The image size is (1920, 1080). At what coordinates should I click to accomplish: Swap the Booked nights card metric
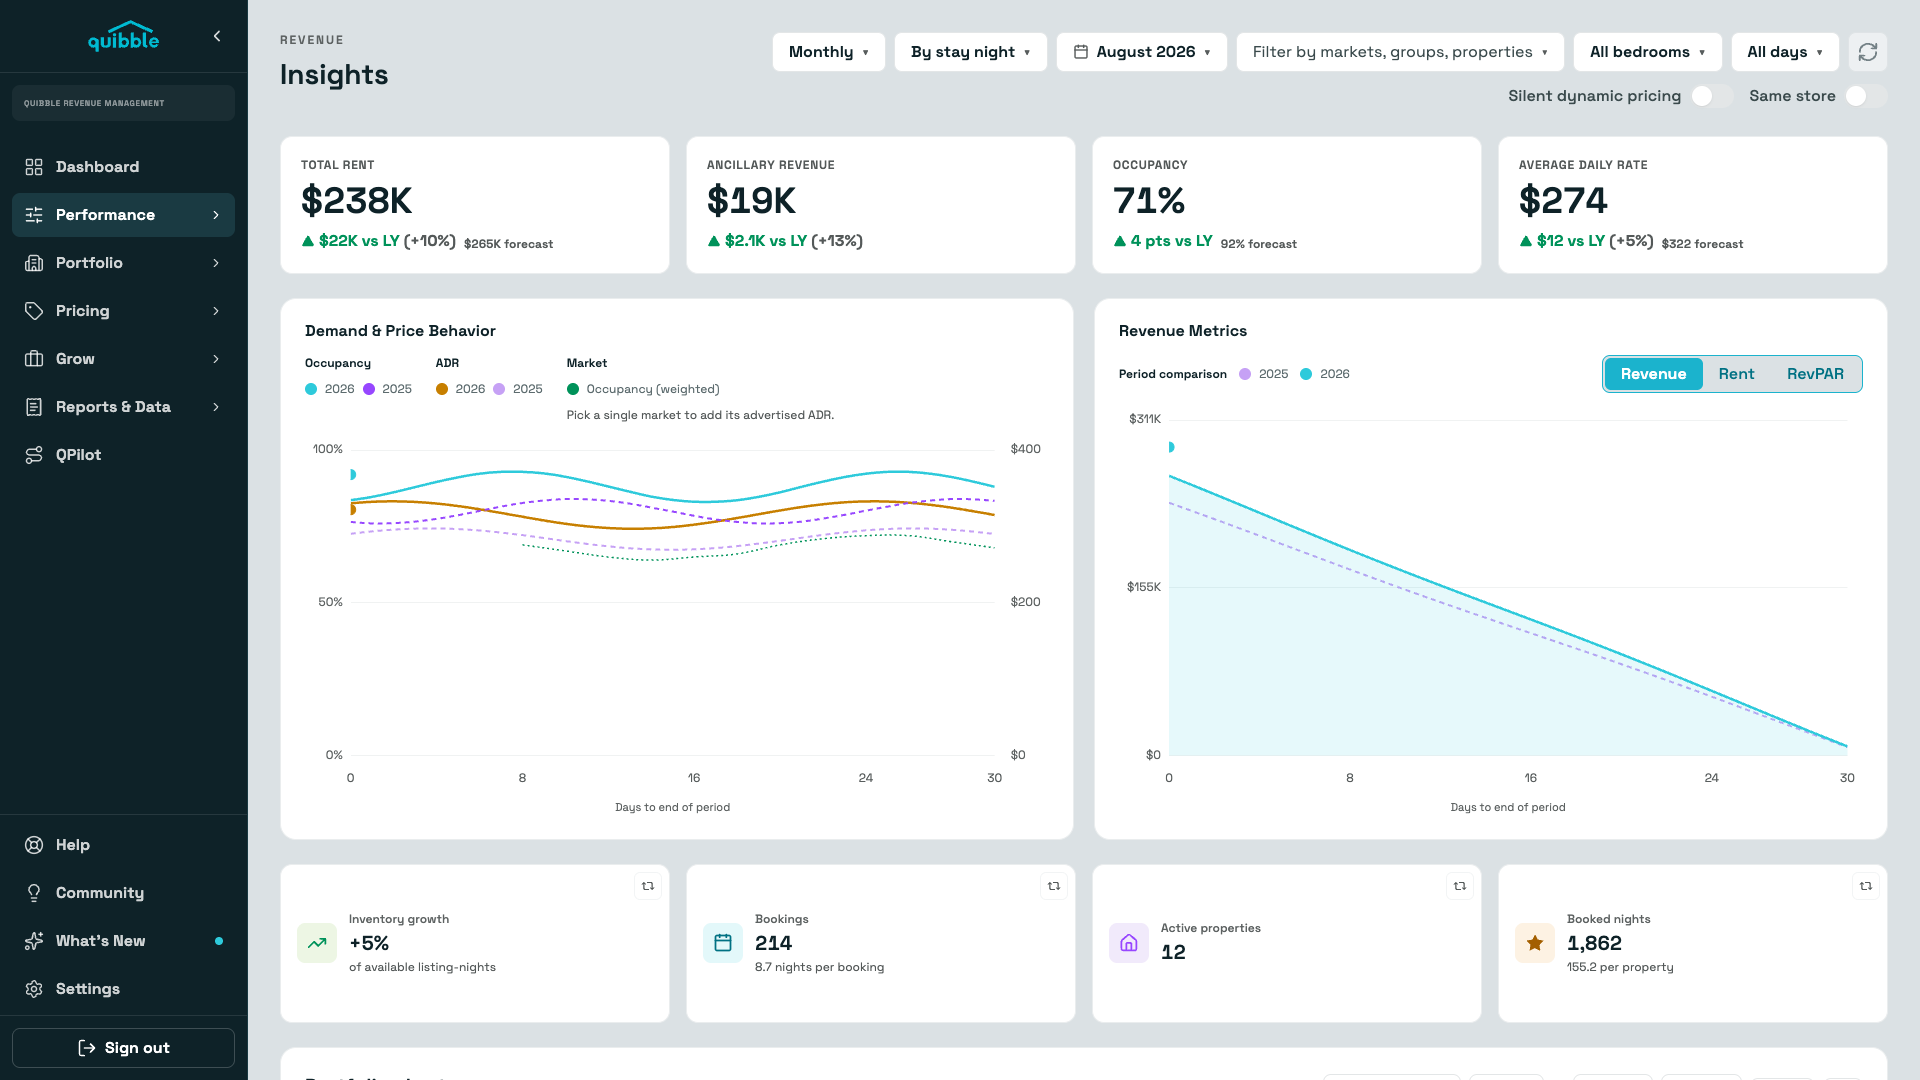(1866, 886)
